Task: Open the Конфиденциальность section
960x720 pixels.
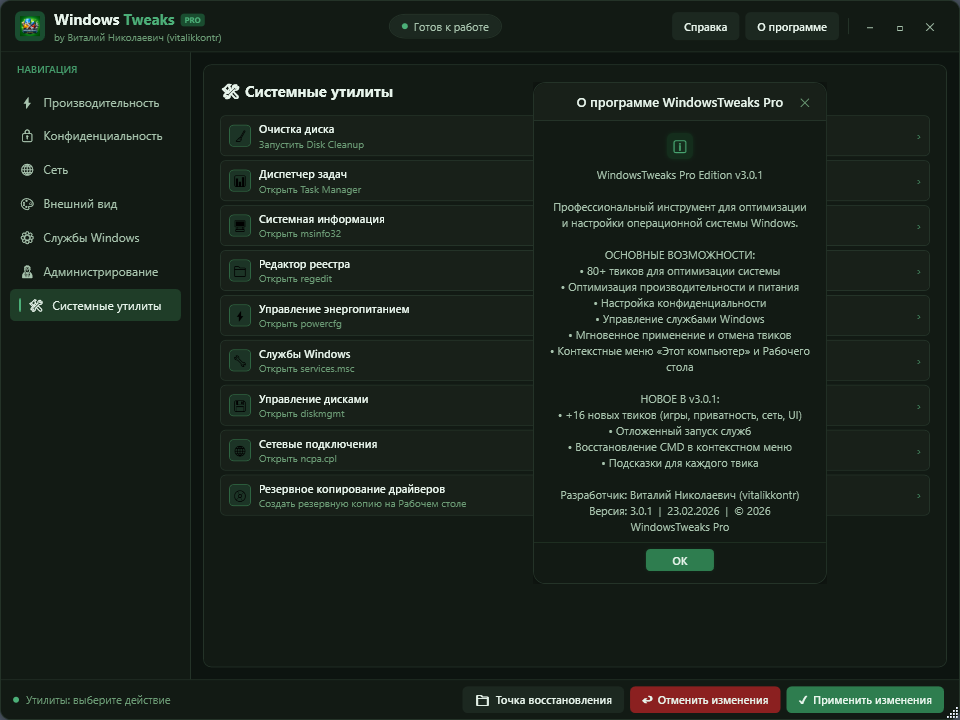Action: tap(96, 136)
